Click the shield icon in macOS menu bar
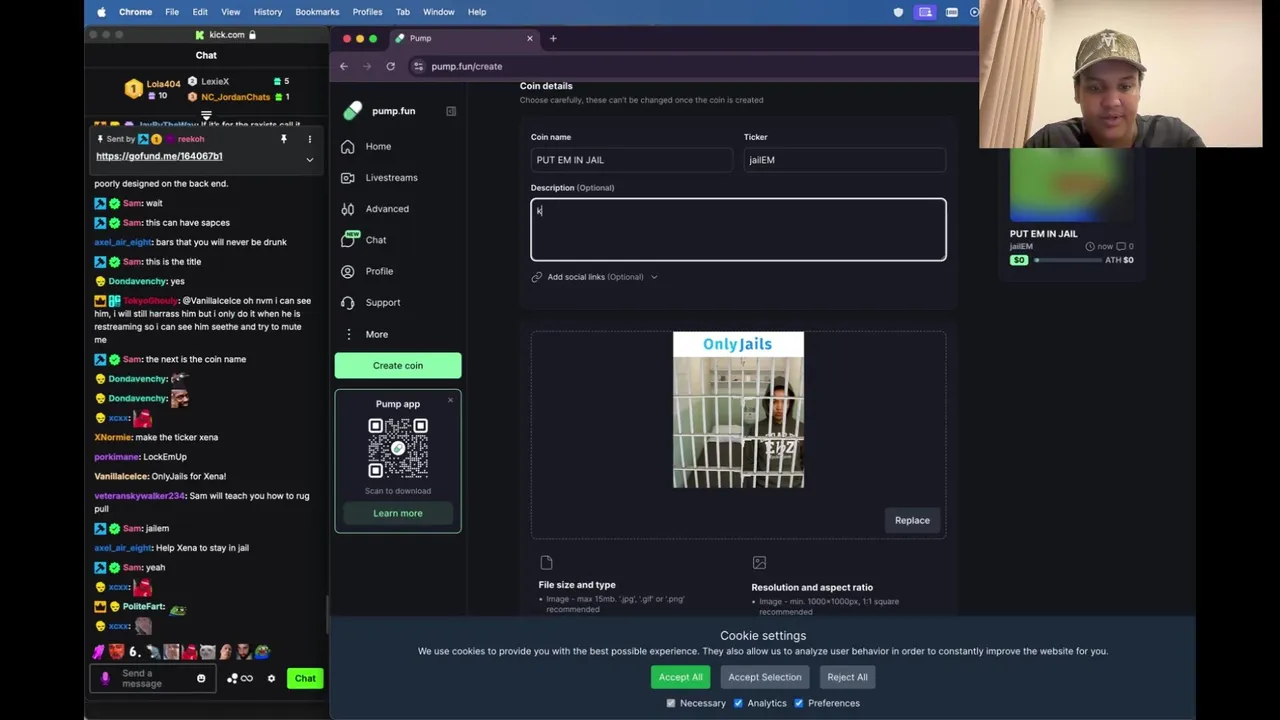 (898, 12)
